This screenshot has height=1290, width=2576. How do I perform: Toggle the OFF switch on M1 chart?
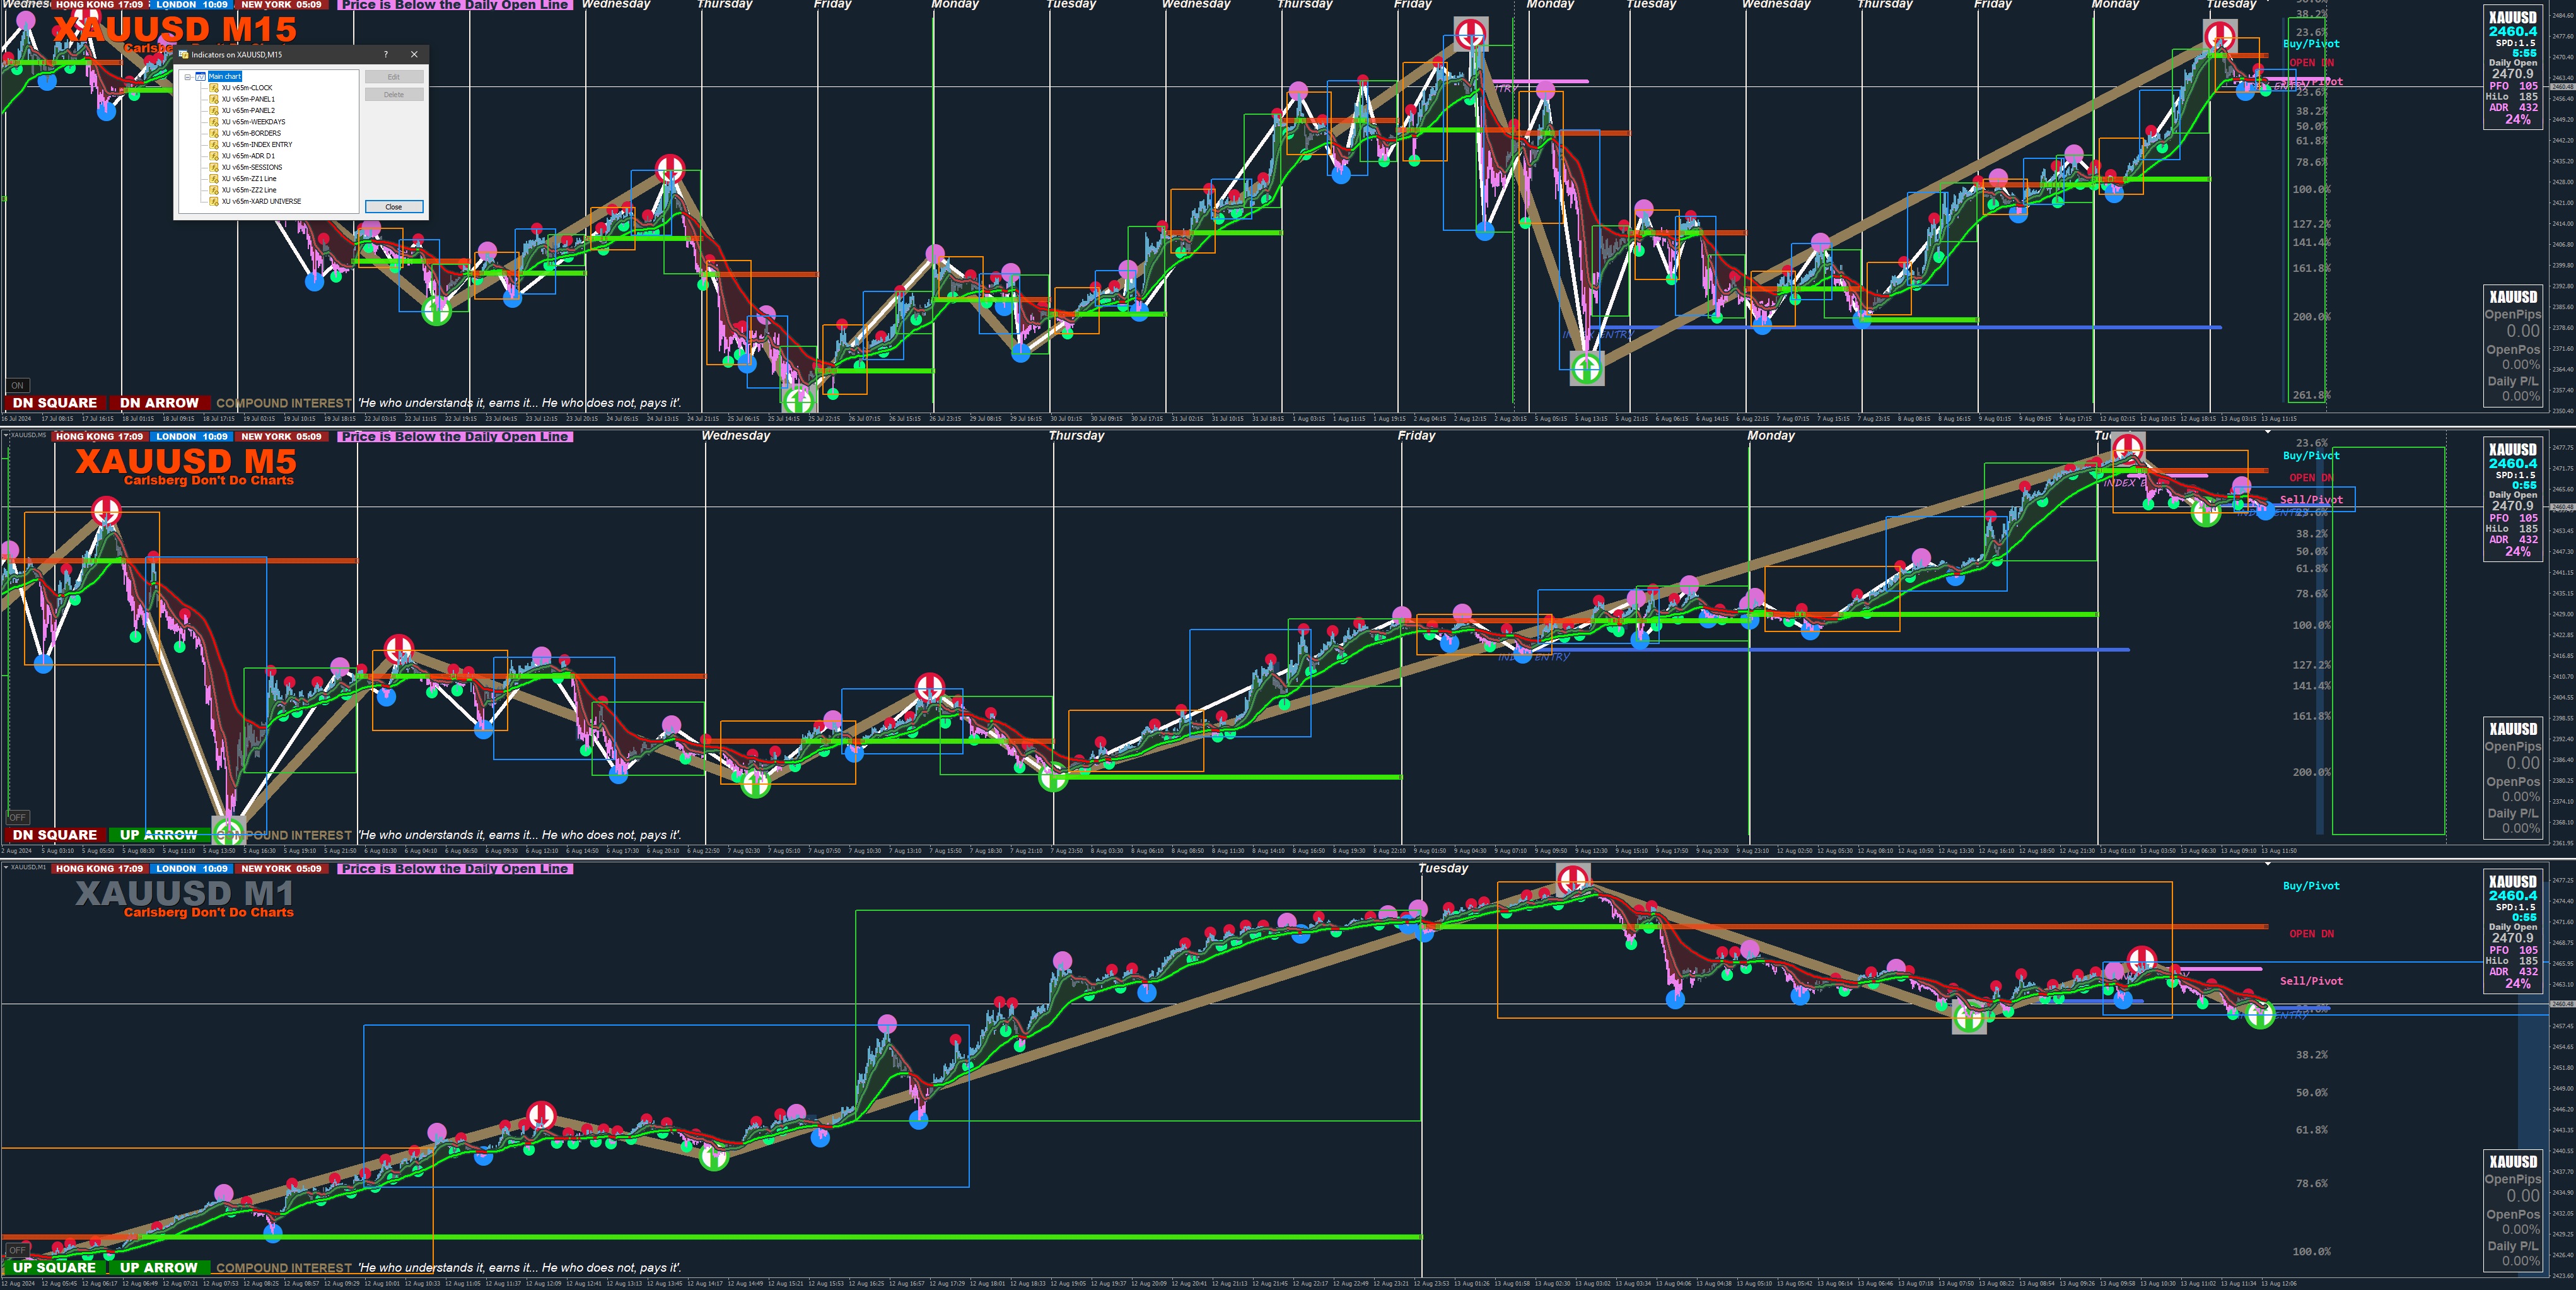pyautogui.click(x=17, y=1250)
